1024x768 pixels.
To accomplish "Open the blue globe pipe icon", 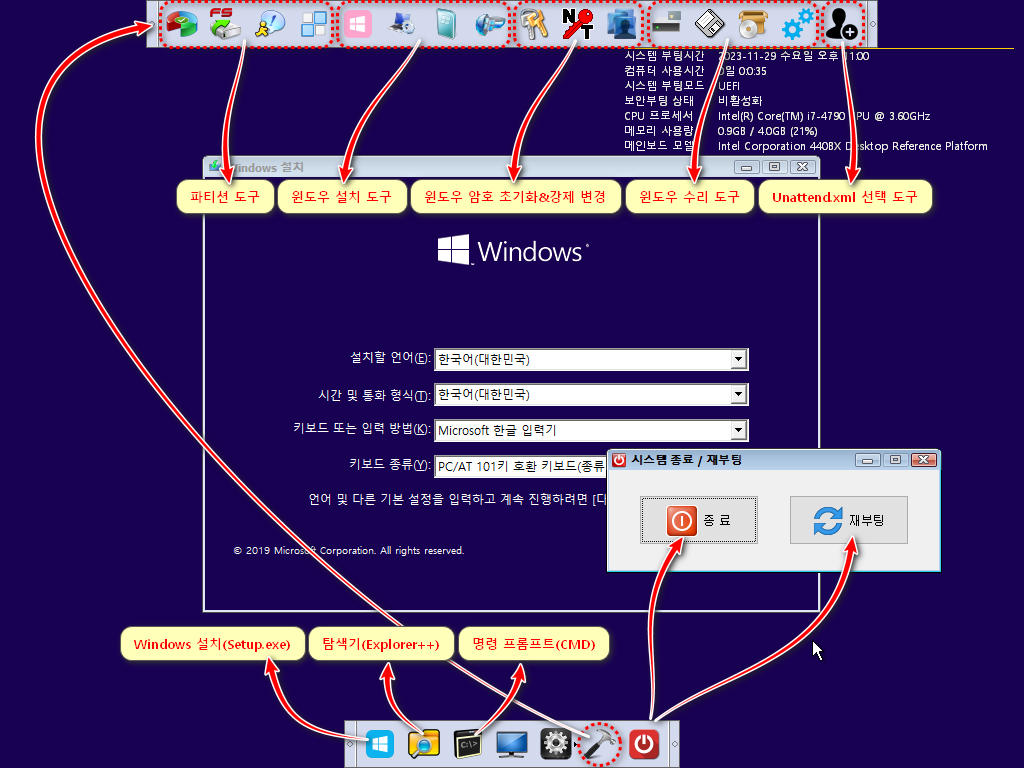I will point(490,24).
